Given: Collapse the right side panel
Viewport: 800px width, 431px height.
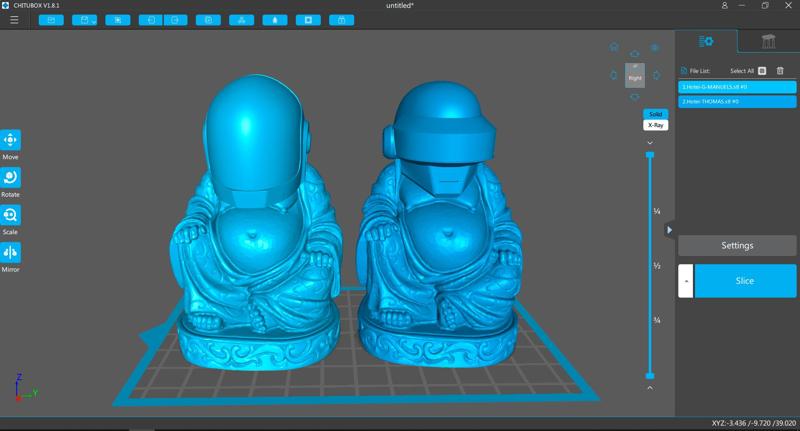Looking at the screenshot, I should tap(669, 230).
